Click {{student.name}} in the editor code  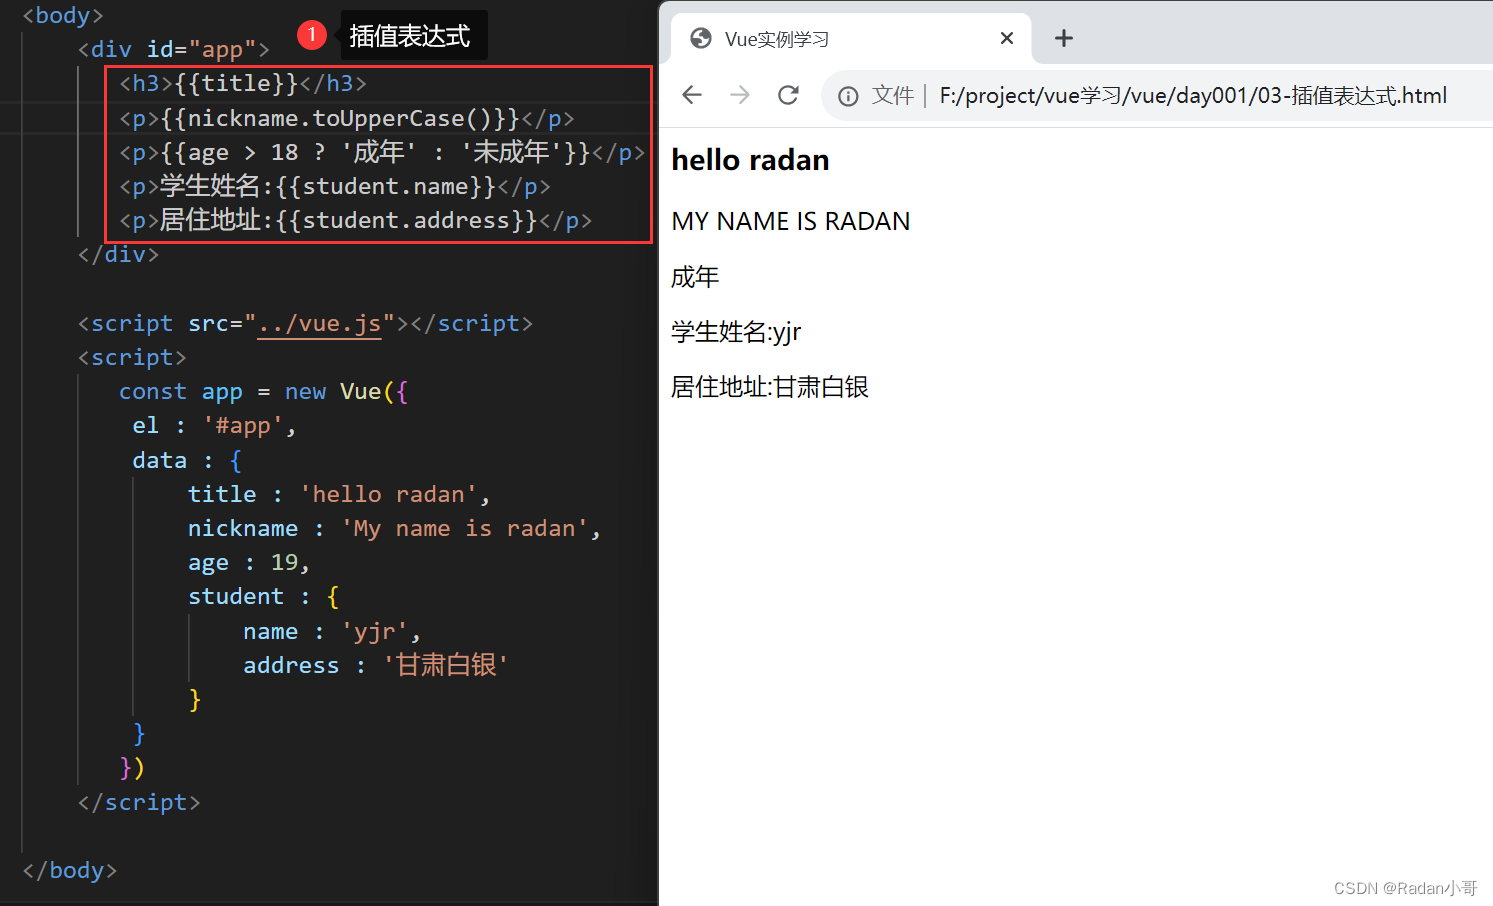[x=386, y=186]
